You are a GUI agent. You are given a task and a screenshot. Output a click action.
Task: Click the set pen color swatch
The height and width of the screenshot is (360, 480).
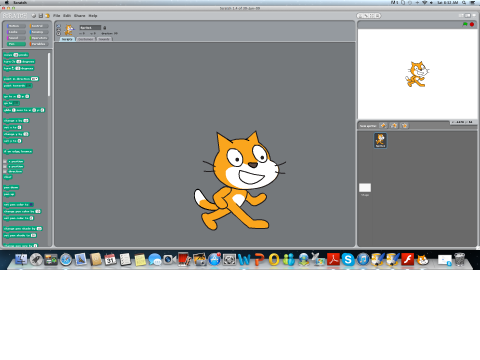[x=31, y=205]
